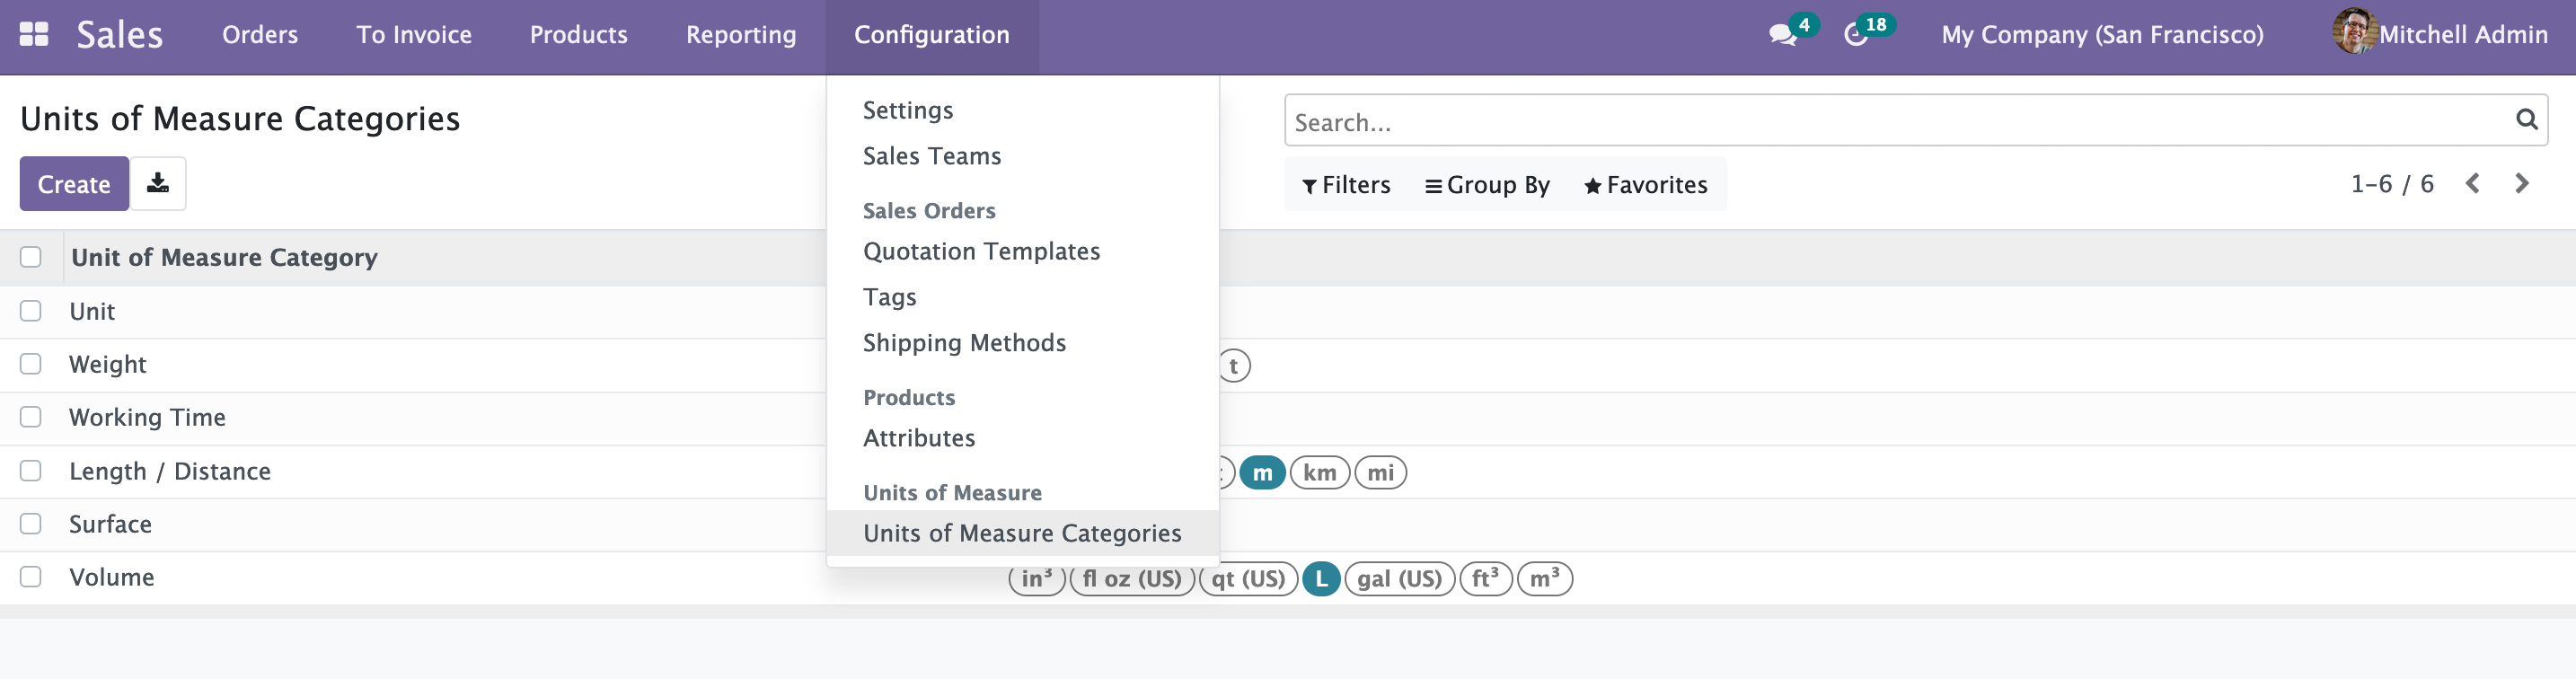
Task: Choose Sales Teams menu entry
Action: (x=931, y=156)
